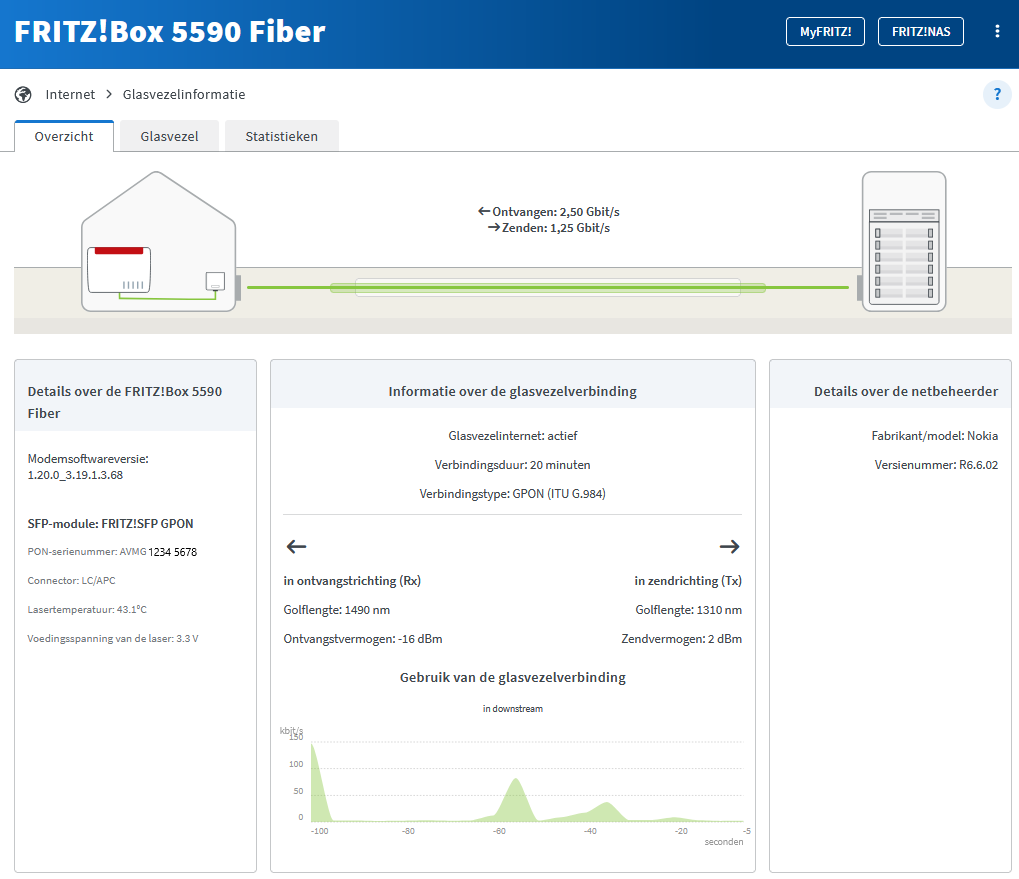
Task: Click the green fiber cable line
Action: coord(548,288)
